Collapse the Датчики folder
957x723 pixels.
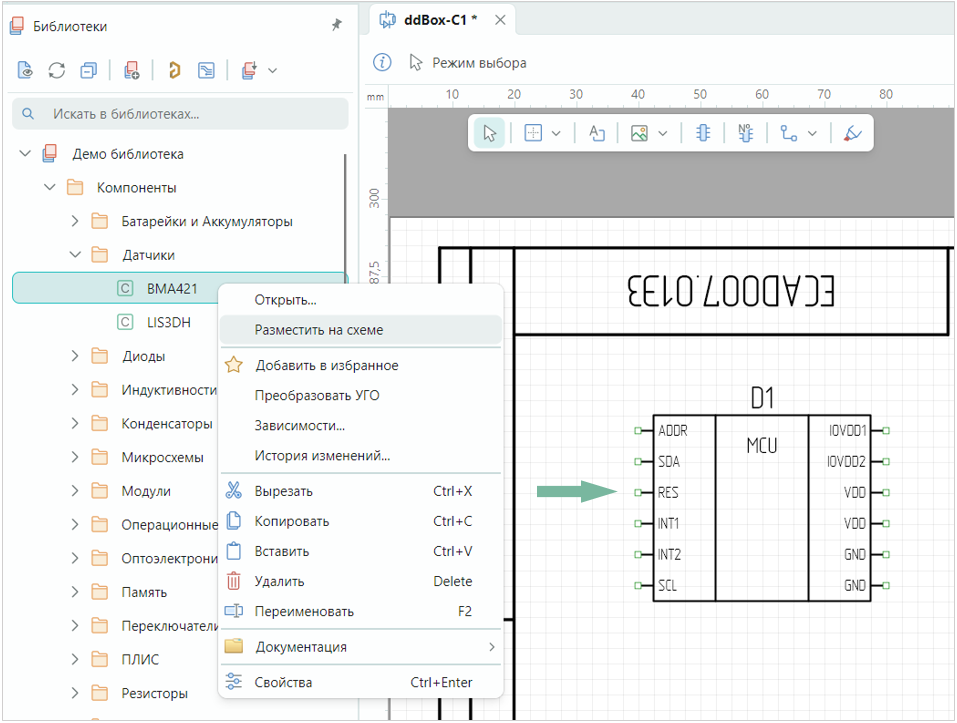click(x=75, y=255)
